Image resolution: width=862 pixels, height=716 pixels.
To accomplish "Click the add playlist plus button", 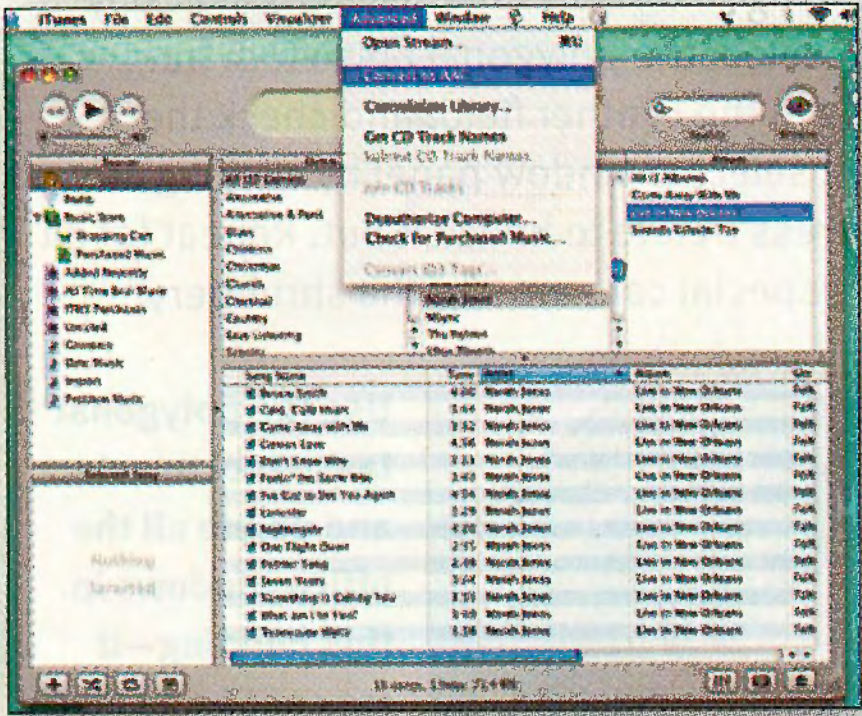I will click(x=53, y=684).
